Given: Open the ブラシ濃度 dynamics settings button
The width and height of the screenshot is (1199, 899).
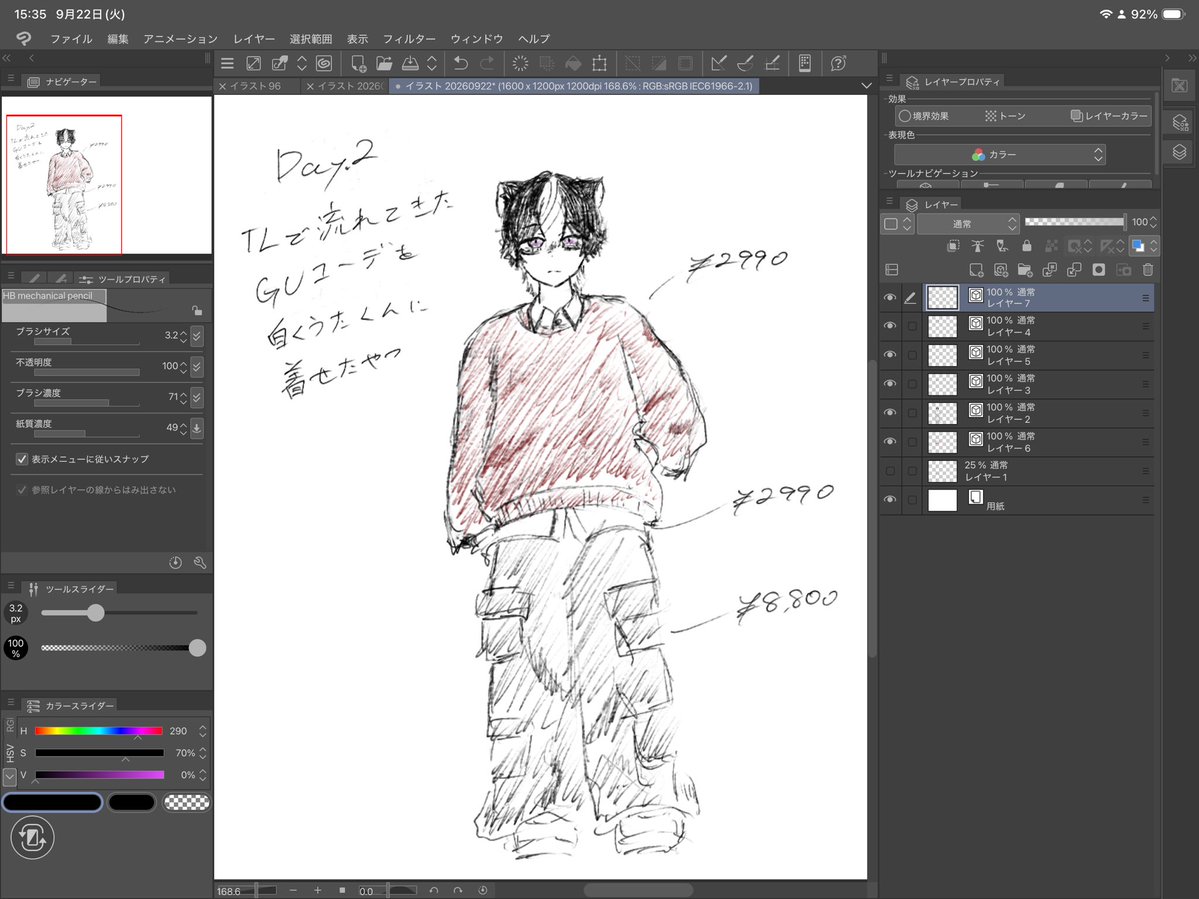Looking at the screenshot, I should click(197, 397).
